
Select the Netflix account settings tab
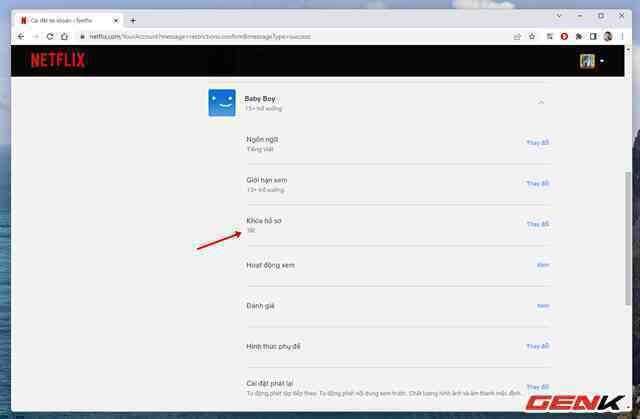click(x=69, y=20)
